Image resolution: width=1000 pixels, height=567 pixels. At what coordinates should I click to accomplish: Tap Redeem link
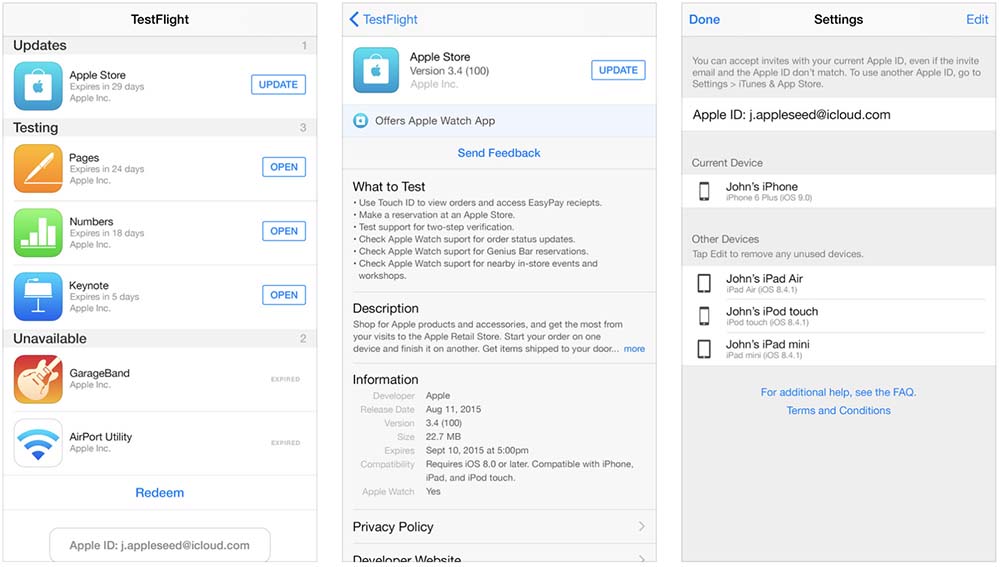point(159,492)
